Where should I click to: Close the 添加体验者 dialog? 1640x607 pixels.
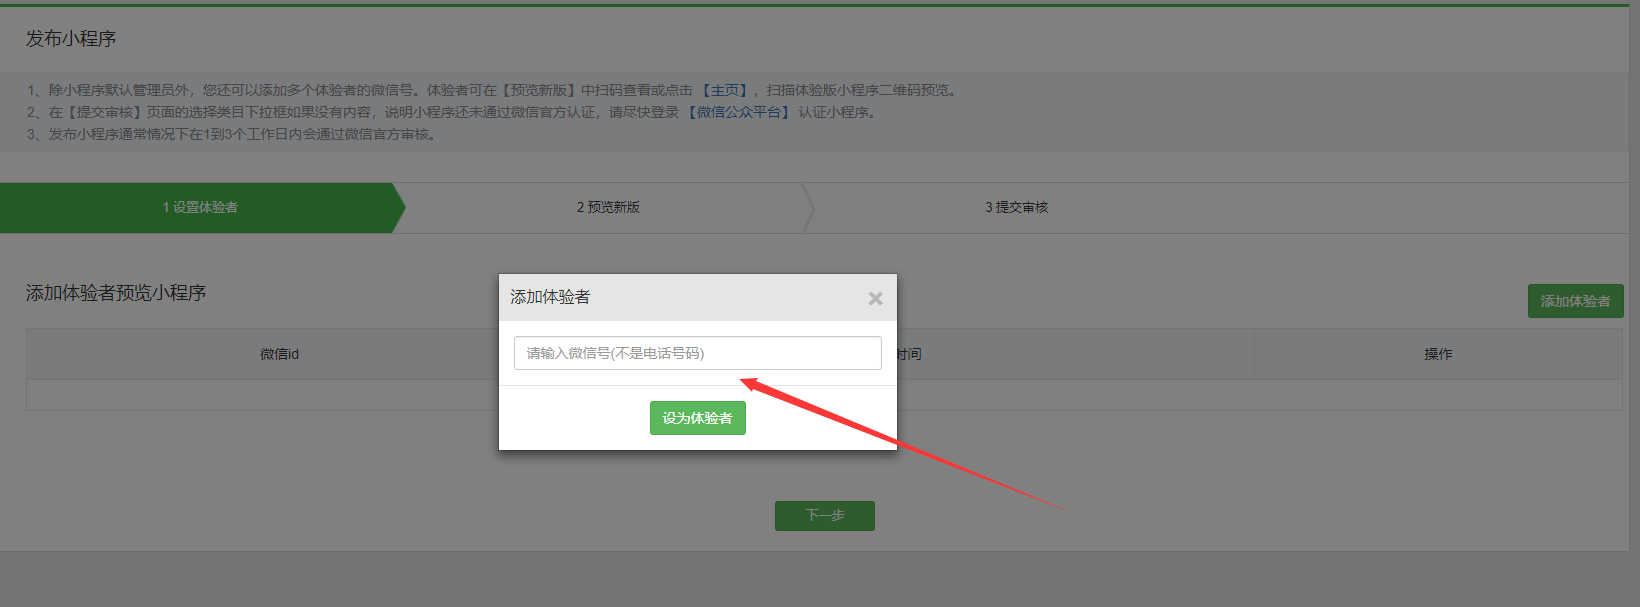tap(875, 298)
